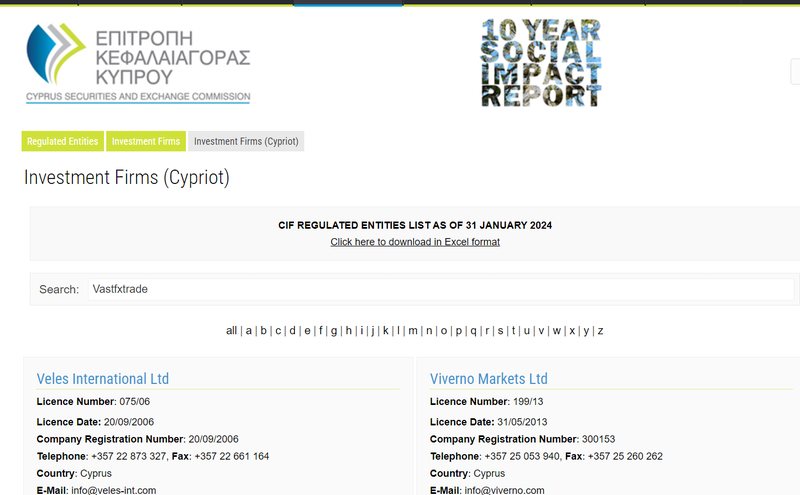800x495 pixels.
Task: Filter firms by letter n
Action: click(x=429, y=331)
